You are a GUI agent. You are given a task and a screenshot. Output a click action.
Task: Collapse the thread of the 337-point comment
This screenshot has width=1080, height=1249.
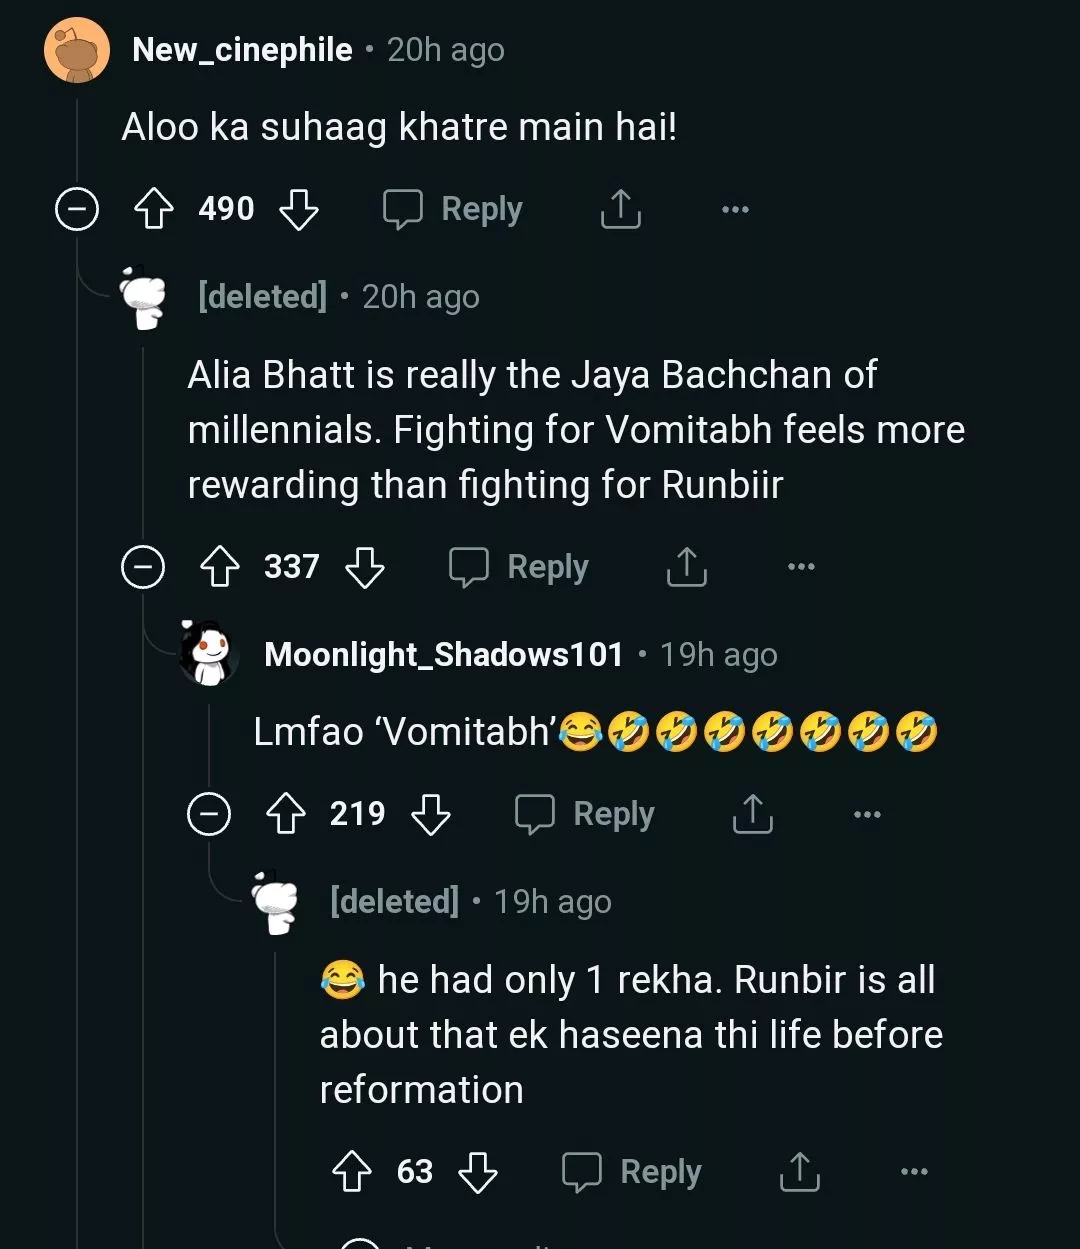click(x=143, y=567)
